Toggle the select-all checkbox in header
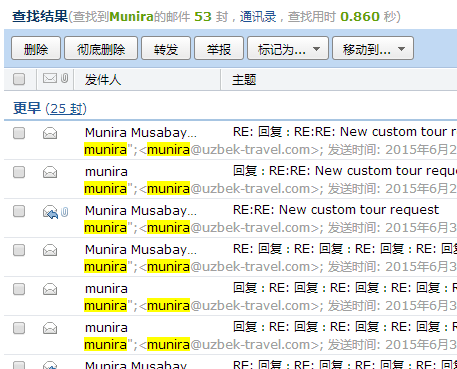Screen dimensions: 457x369 pos(19,79)
